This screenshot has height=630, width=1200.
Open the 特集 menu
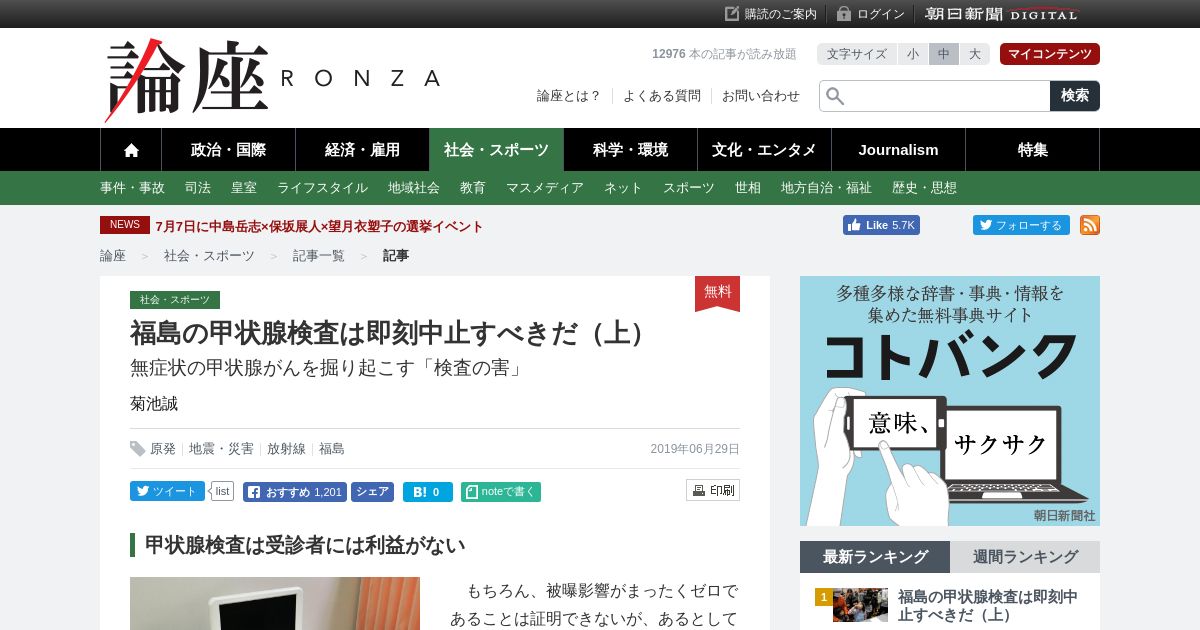click(1032, 150)
